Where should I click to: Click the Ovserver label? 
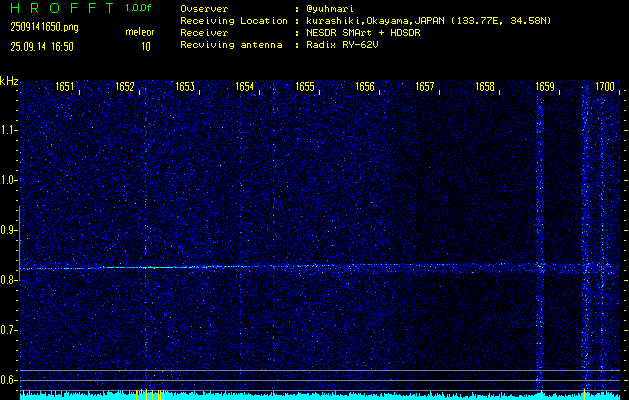pyautogui.click(x=204, y=8)
